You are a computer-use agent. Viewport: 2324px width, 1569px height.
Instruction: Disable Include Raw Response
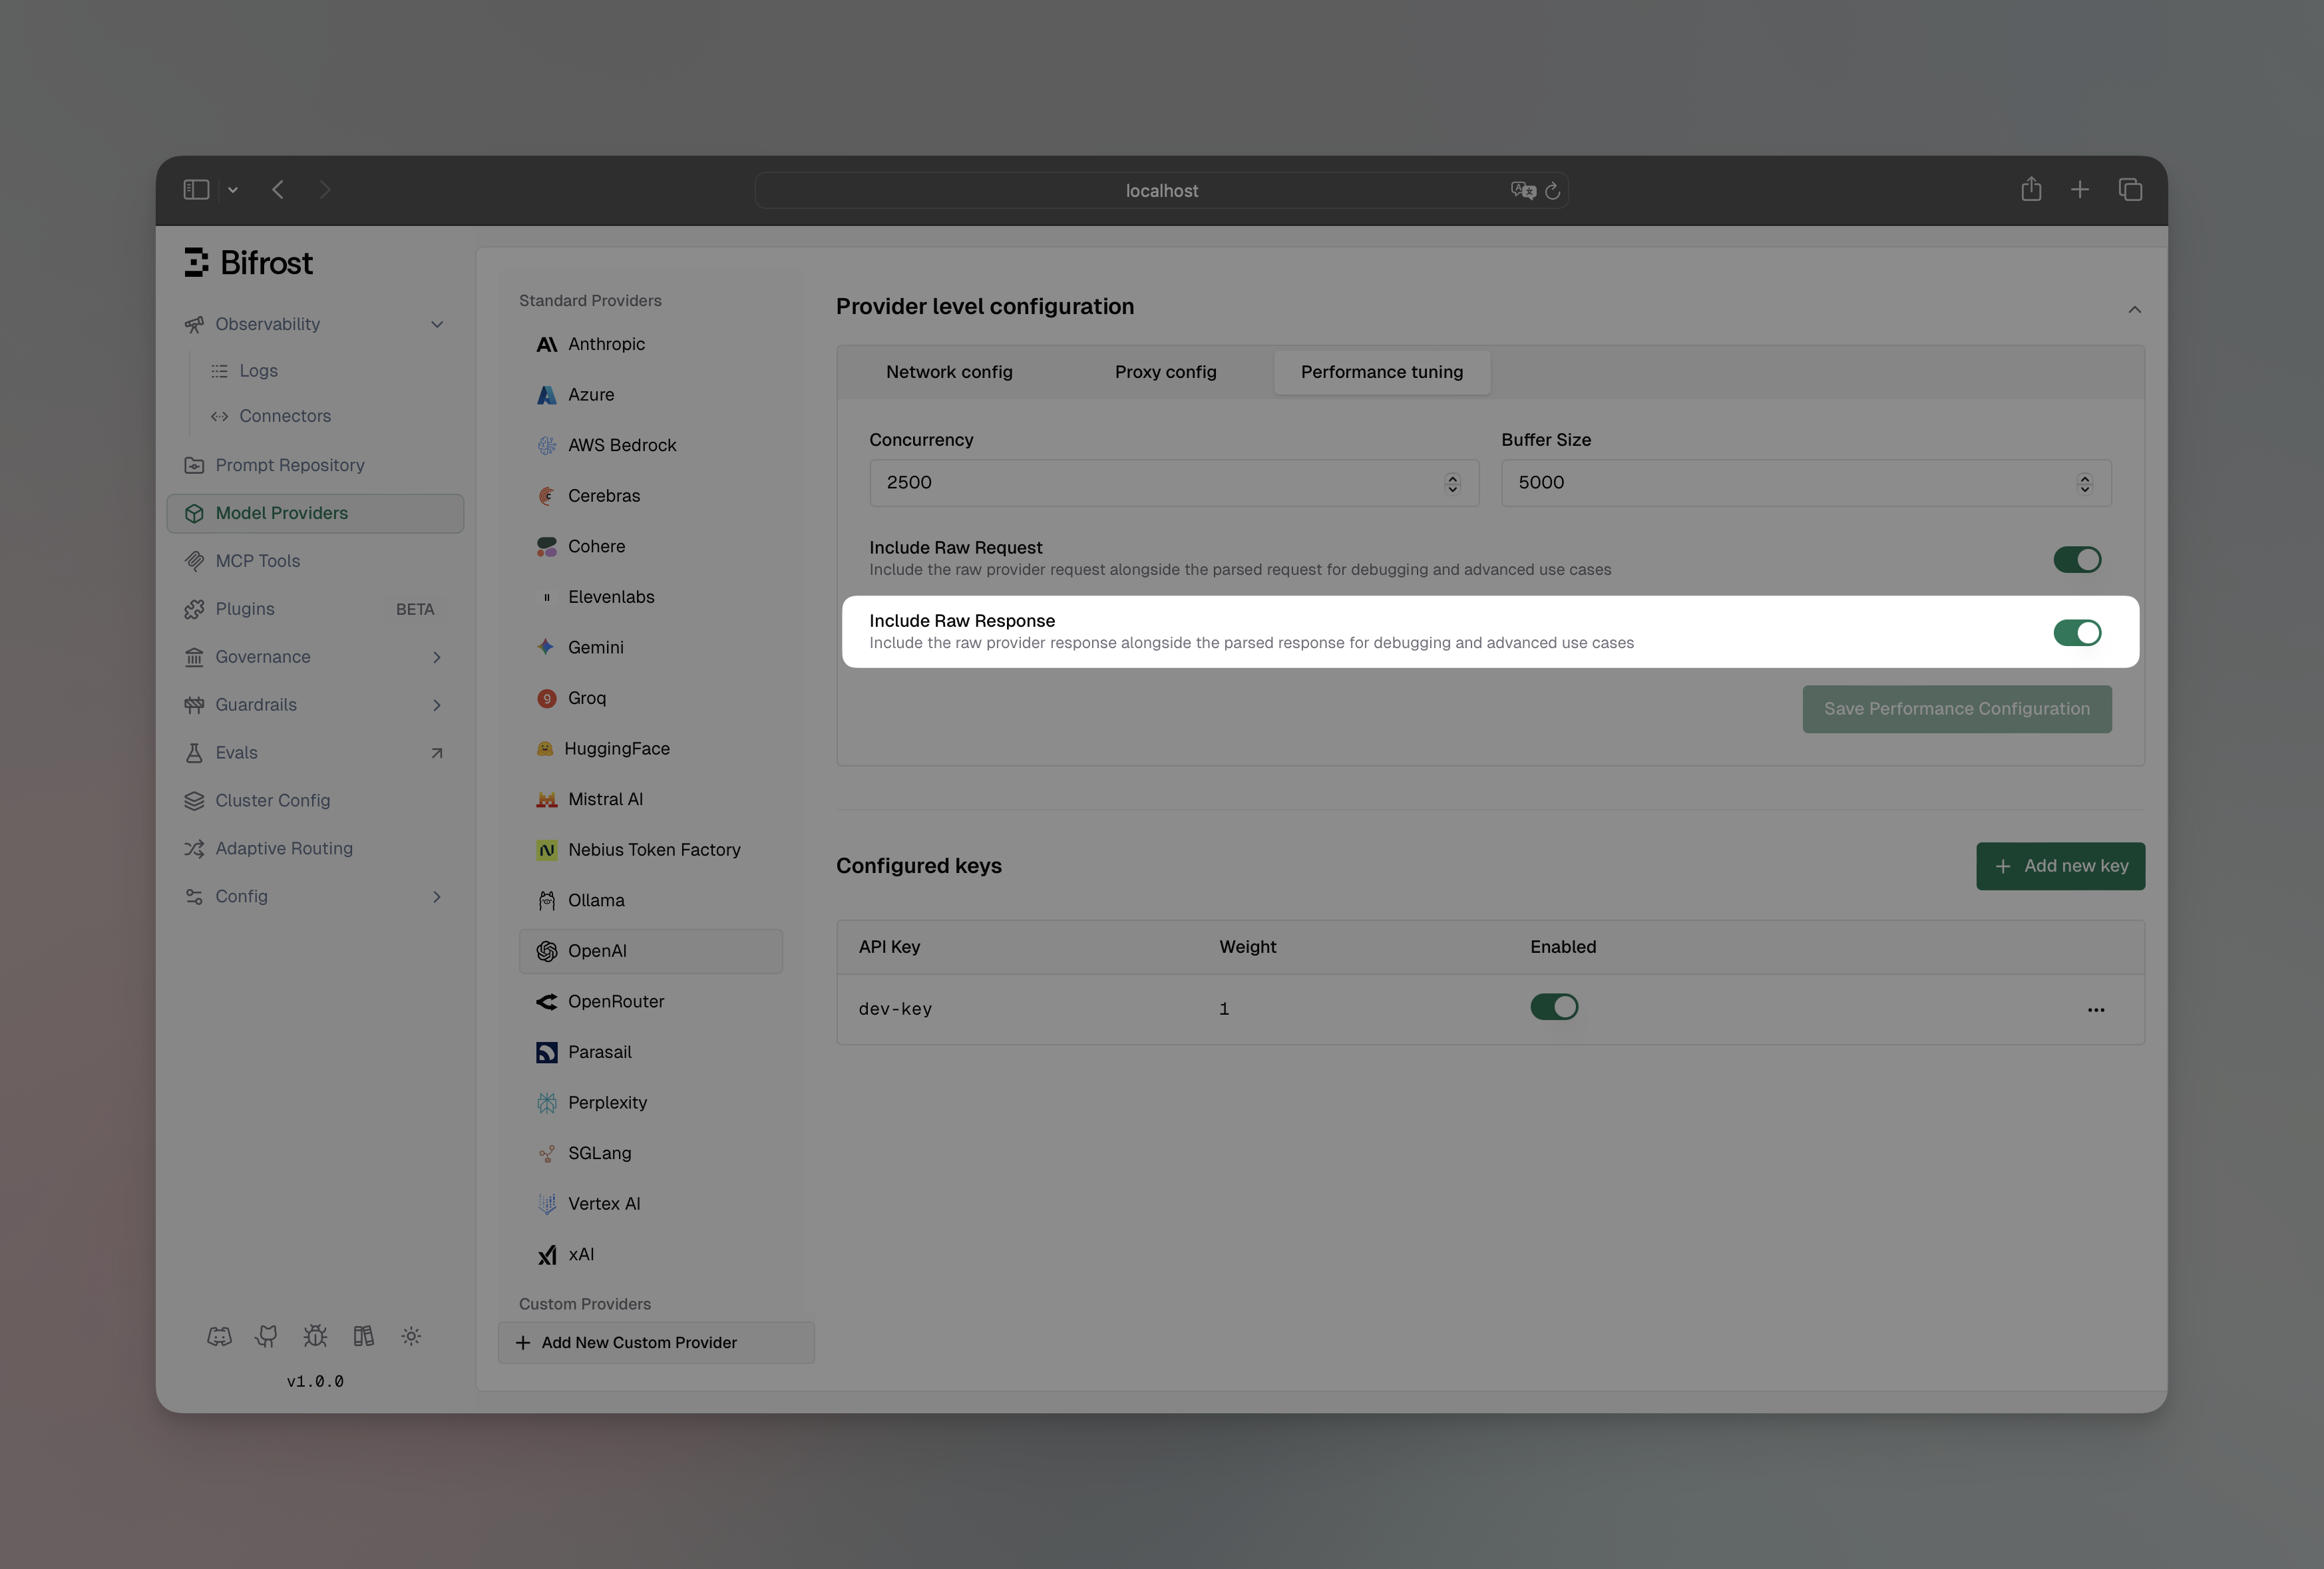2078,632
